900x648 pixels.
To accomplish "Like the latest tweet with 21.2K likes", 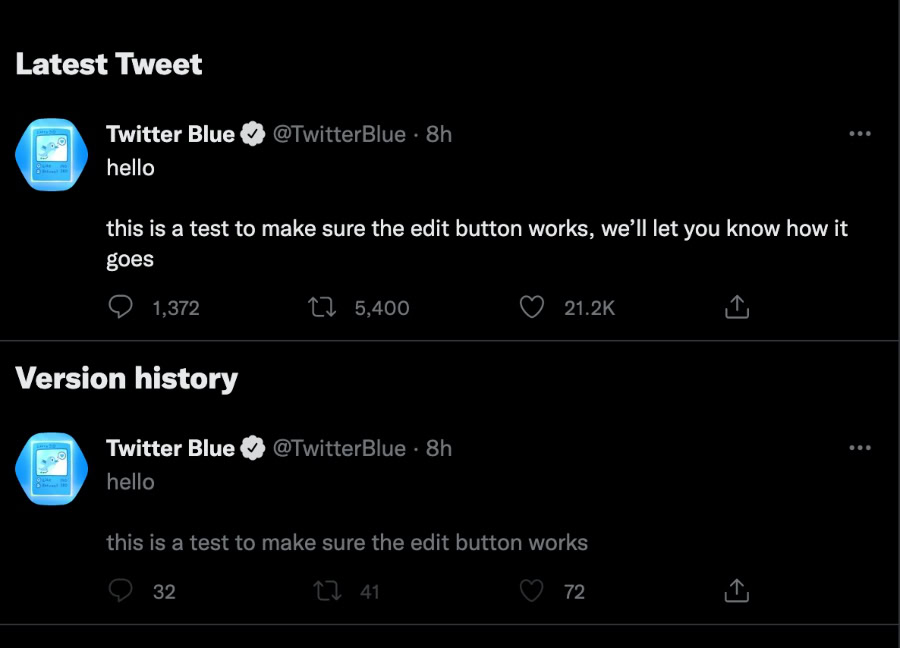I will [532, 307].
